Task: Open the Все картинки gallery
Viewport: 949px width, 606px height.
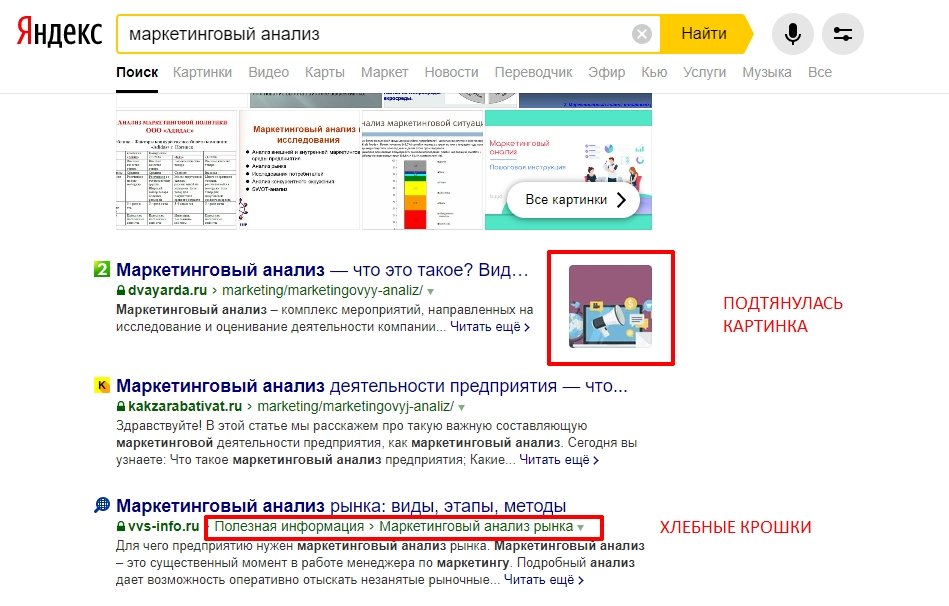Action: coord(571,200)
